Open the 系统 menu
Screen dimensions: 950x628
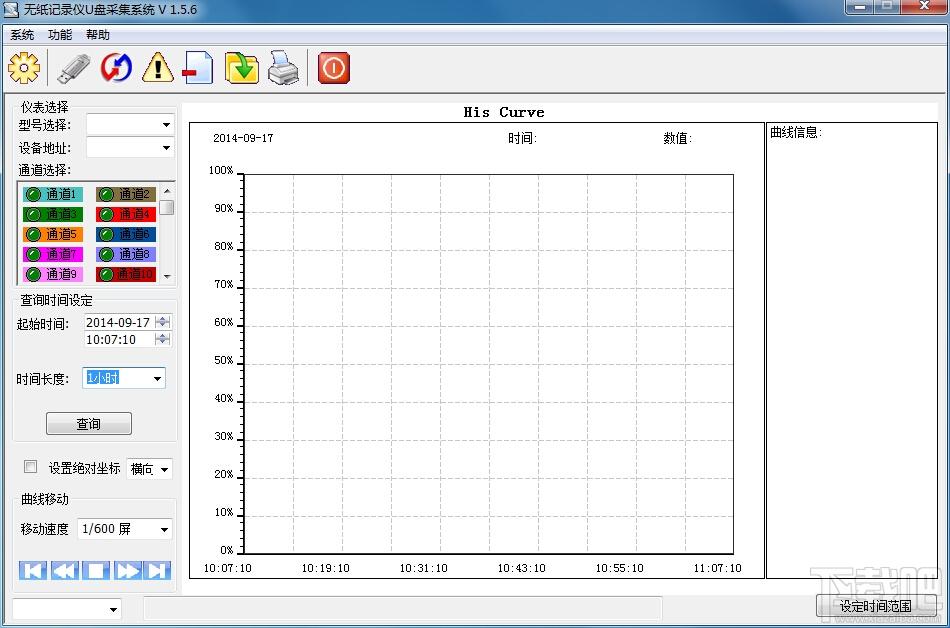click(x=22, y=35)
